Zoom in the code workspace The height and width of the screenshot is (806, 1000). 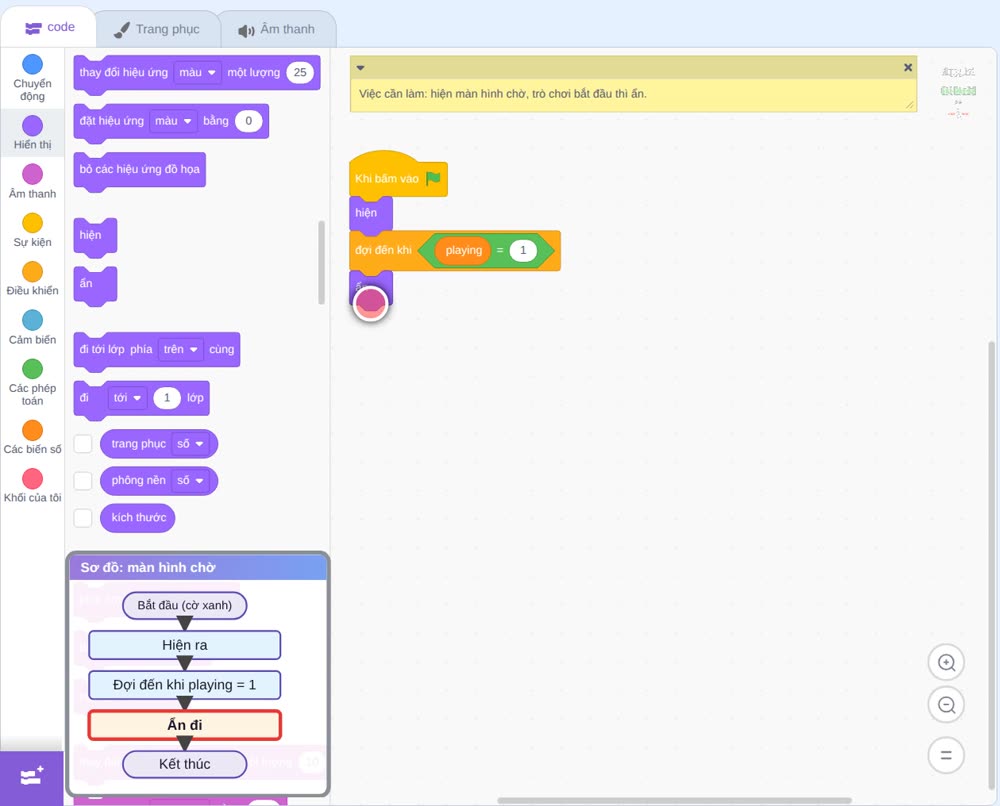pyautogui.click(x=946, y=663)
